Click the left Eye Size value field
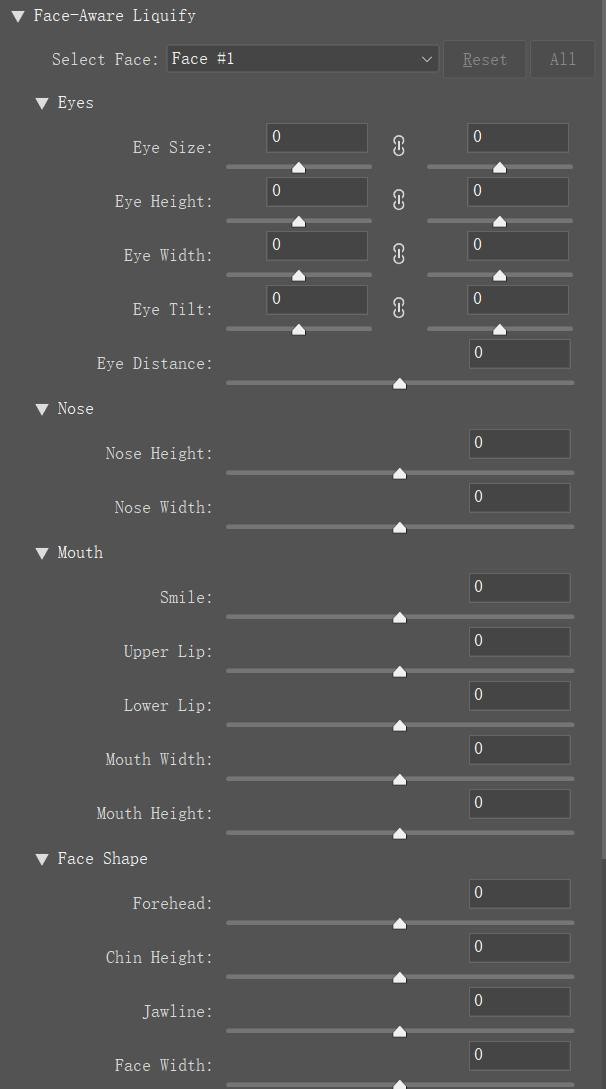Image resolution: width=606 pixels, height=1089 pixels. click(x=316, y=137)
